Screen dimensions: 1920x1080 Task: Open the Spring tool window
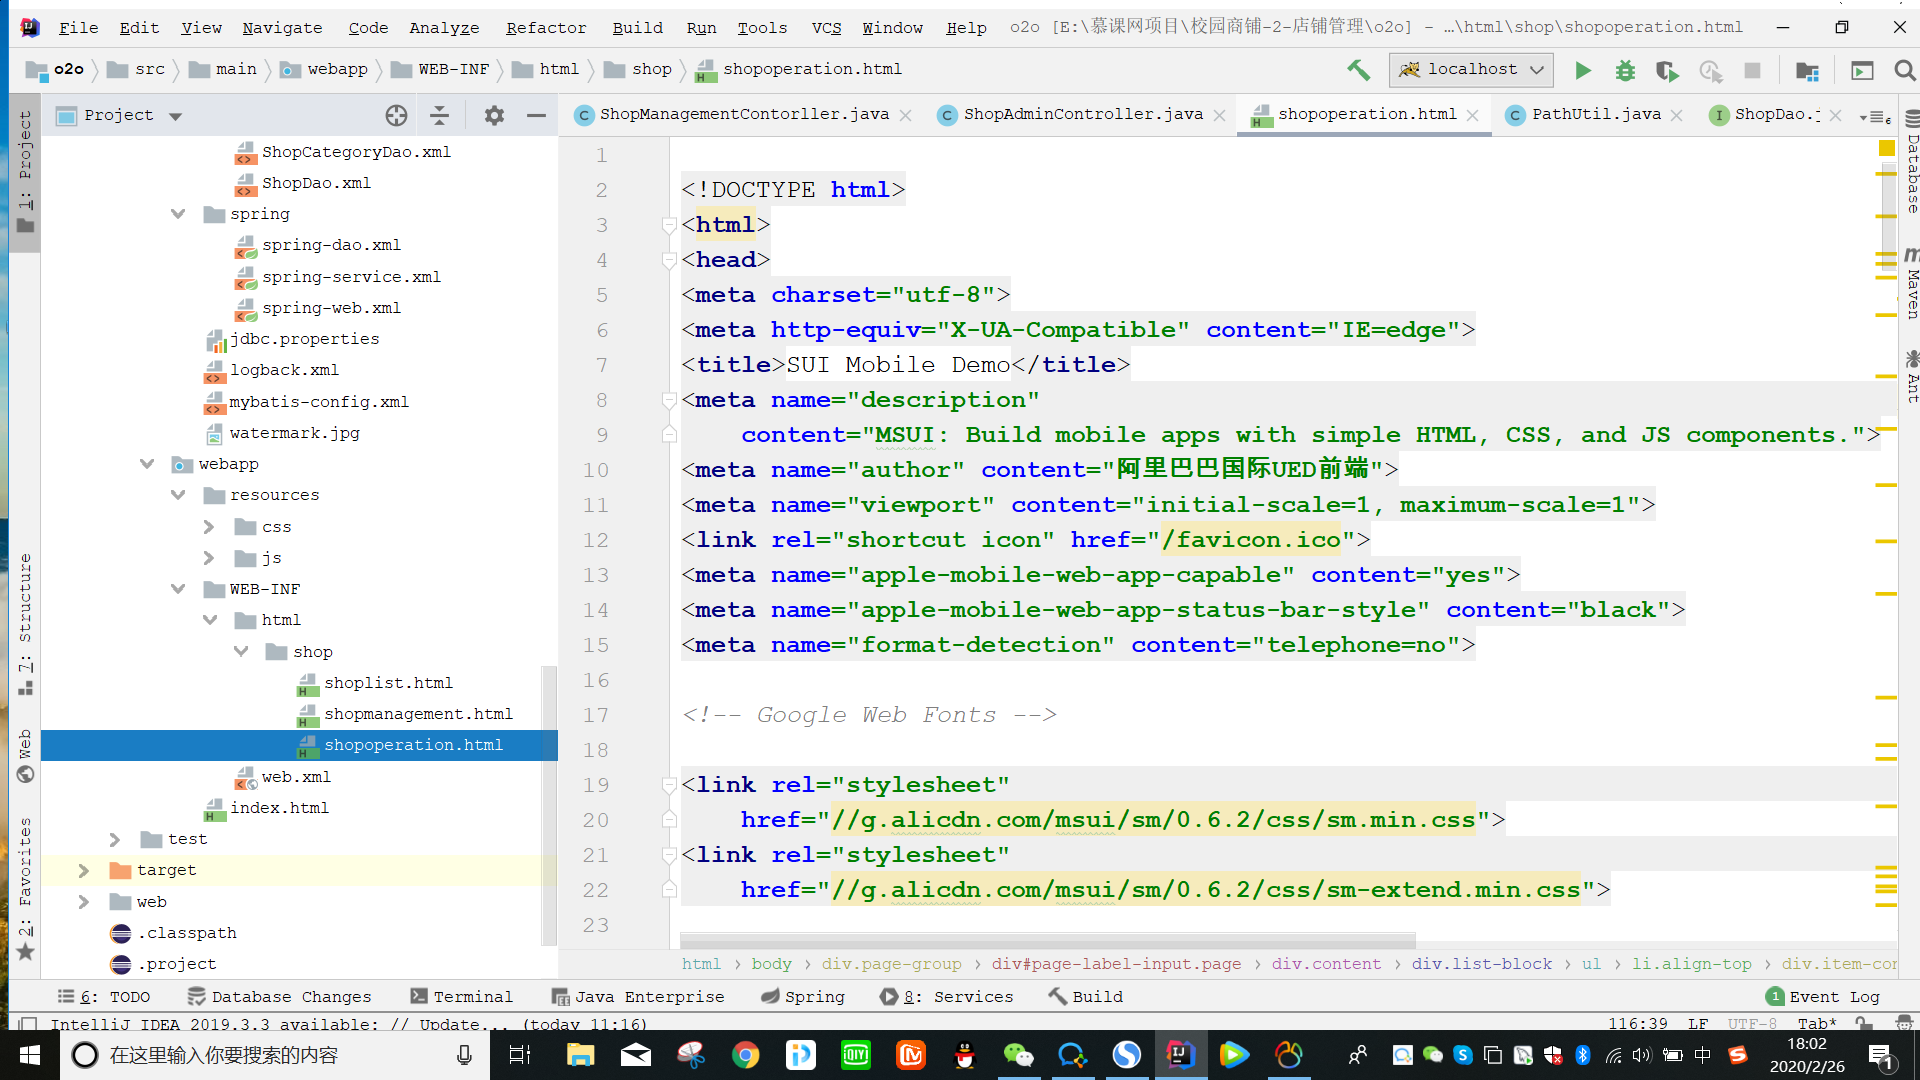(803, 997)
